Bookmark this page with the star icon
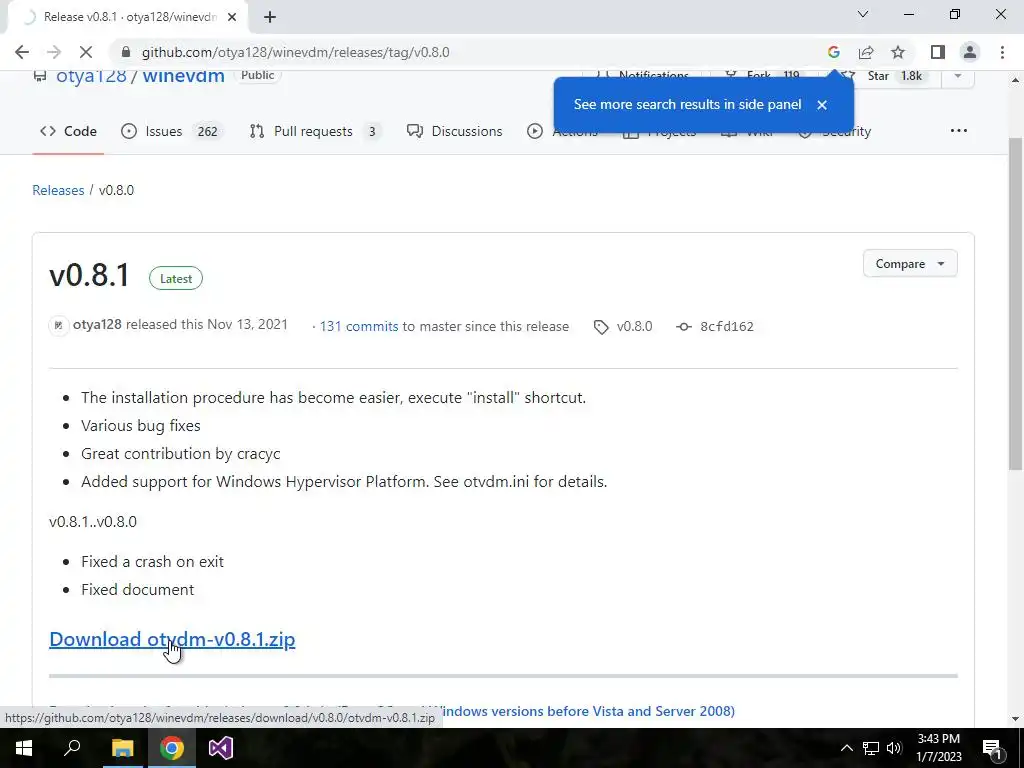The image size is (1024, 768). 898,52
